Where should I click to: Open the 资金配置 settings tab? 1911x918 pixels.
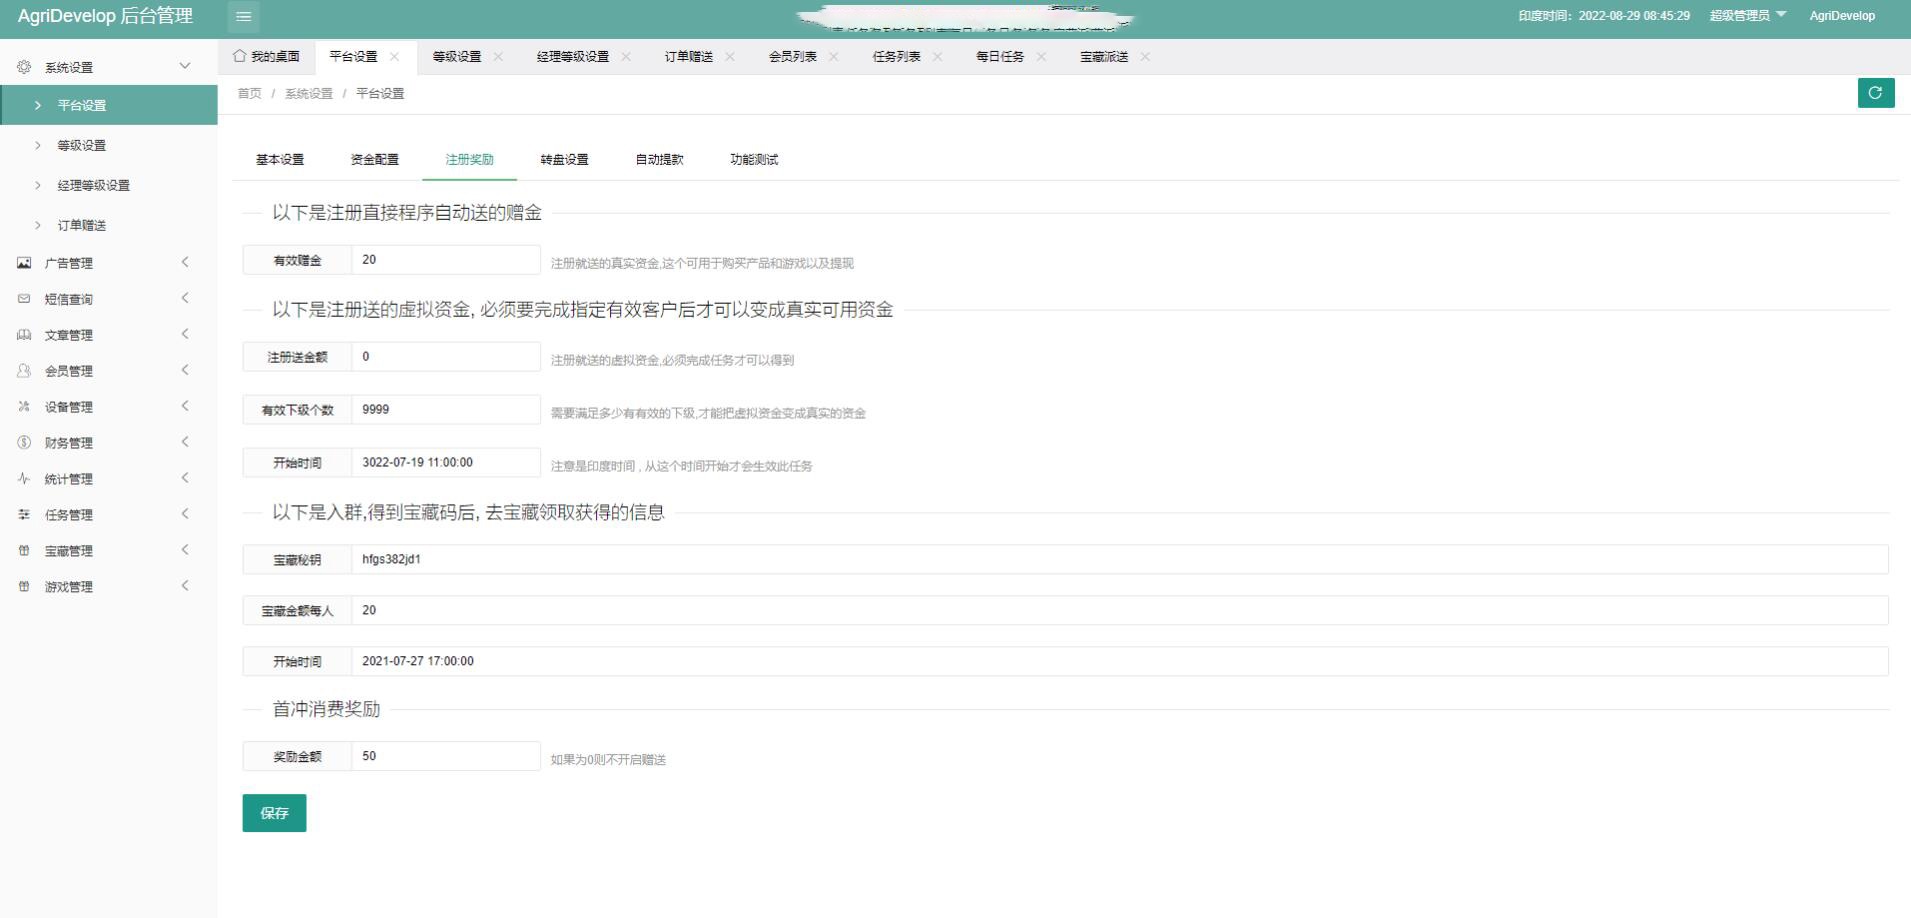click(x=375, y=159)
